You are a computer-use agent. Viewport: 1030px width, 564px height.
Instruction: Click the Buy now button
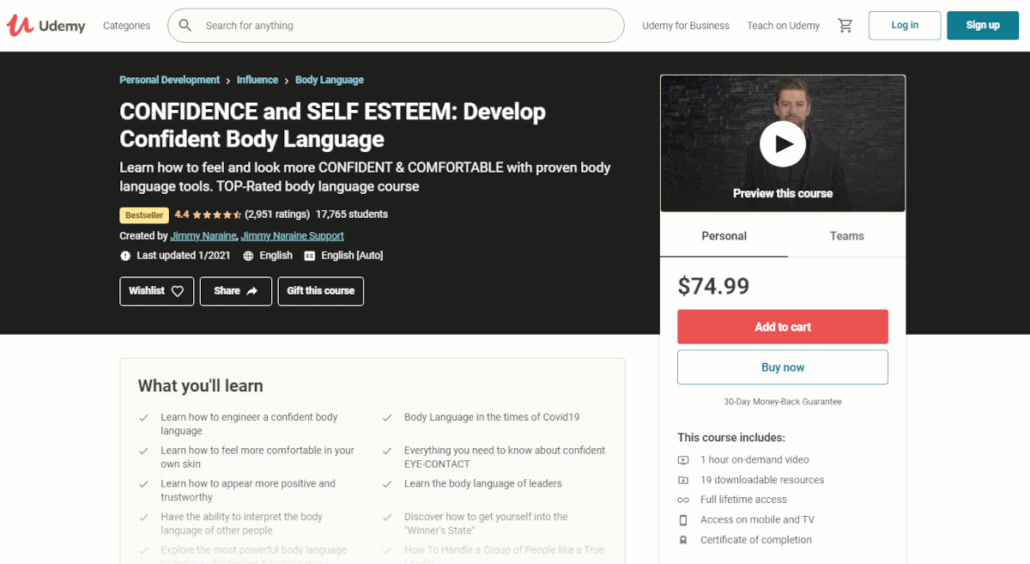[782, 367]
